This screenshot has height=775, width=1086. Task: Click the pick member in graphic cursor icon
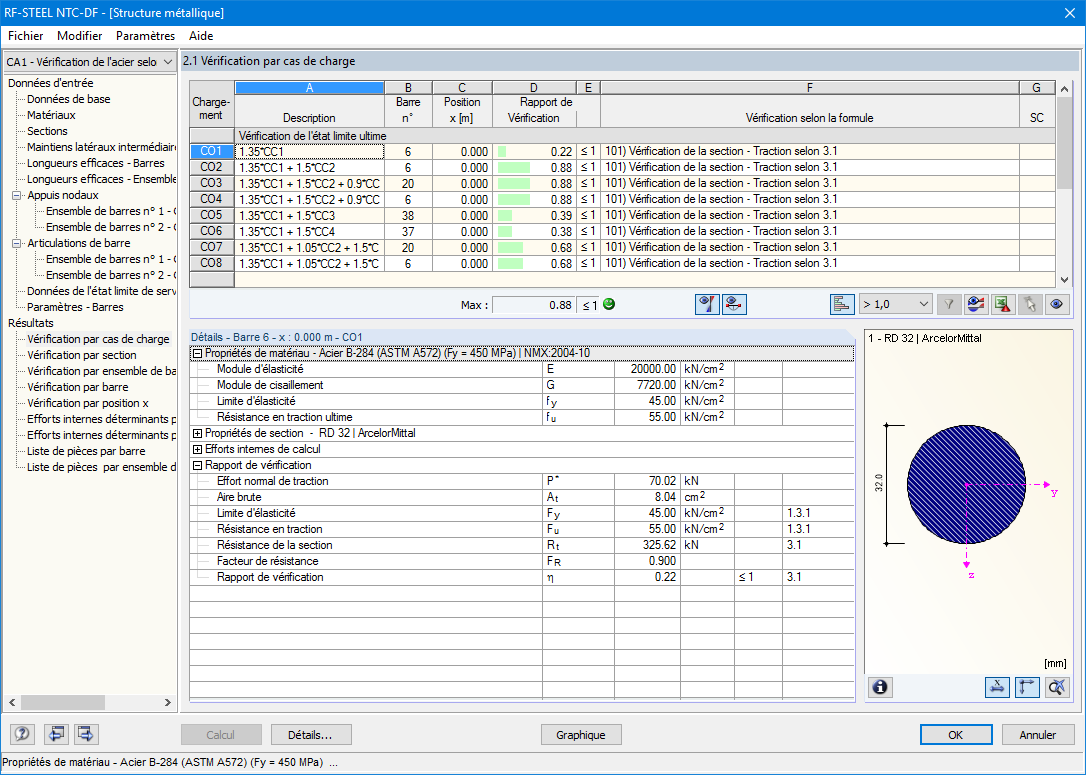pyautogui.click(x=1030, y=304)
